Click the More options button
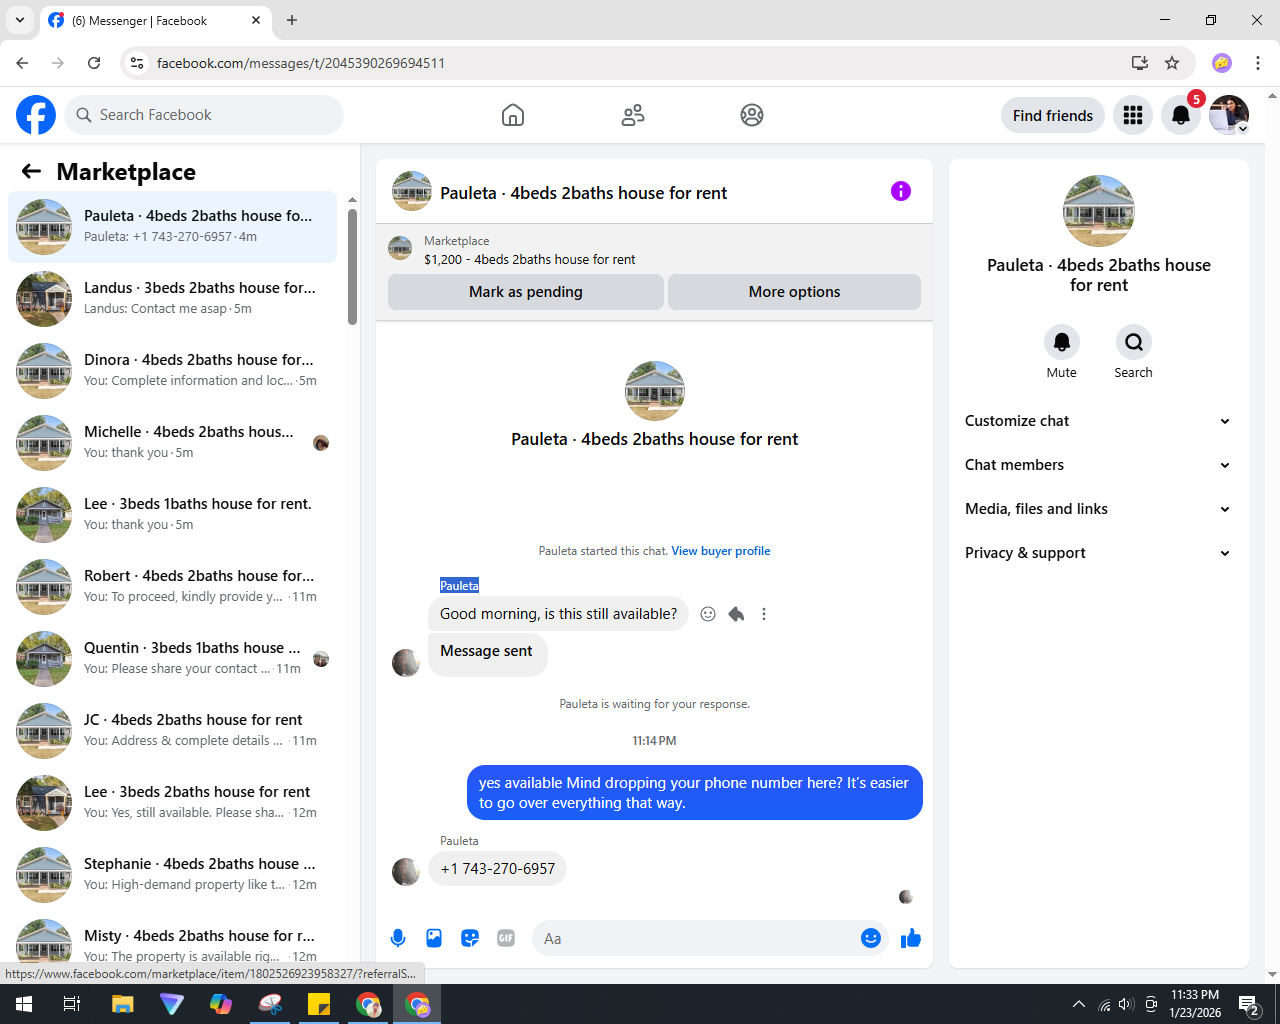 click(x=795, y=292)
